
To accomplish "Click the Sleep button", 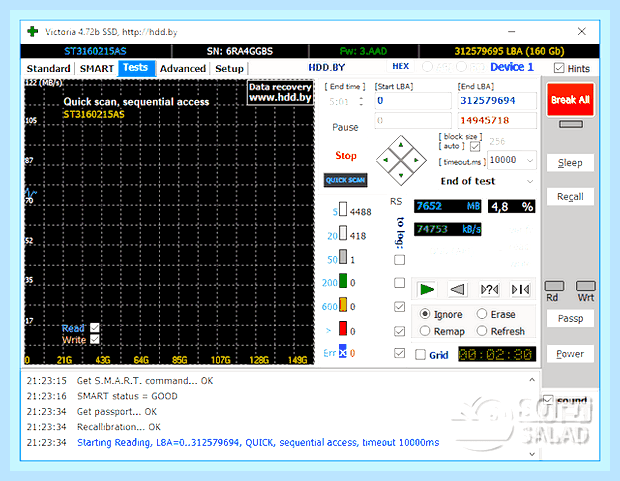I will tap(570, 163).
